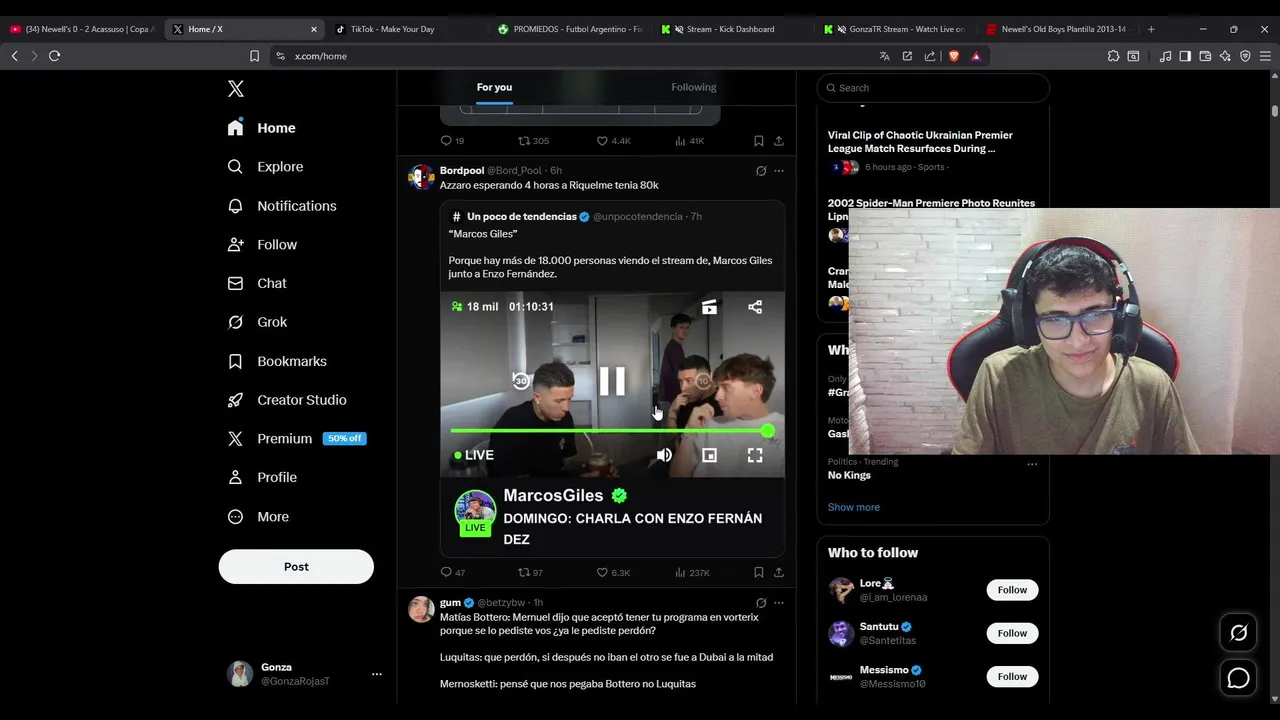The height and width of the screenshot is (720, 1280).
Task: Mute the video with the speaker icon
Action: [x=664, y=455]
